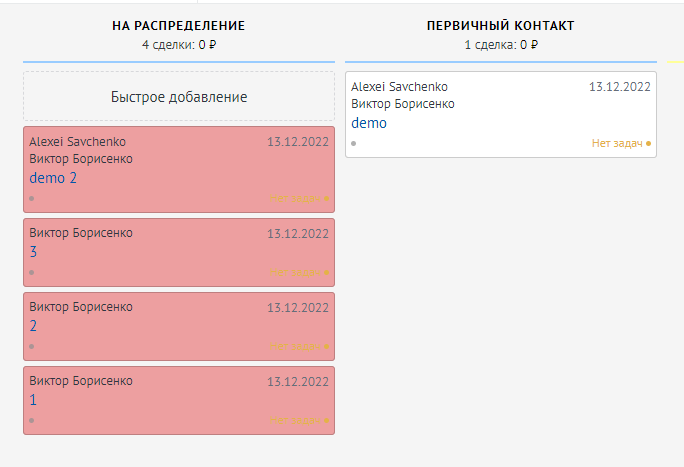Open deal named 3

[33, 252]
